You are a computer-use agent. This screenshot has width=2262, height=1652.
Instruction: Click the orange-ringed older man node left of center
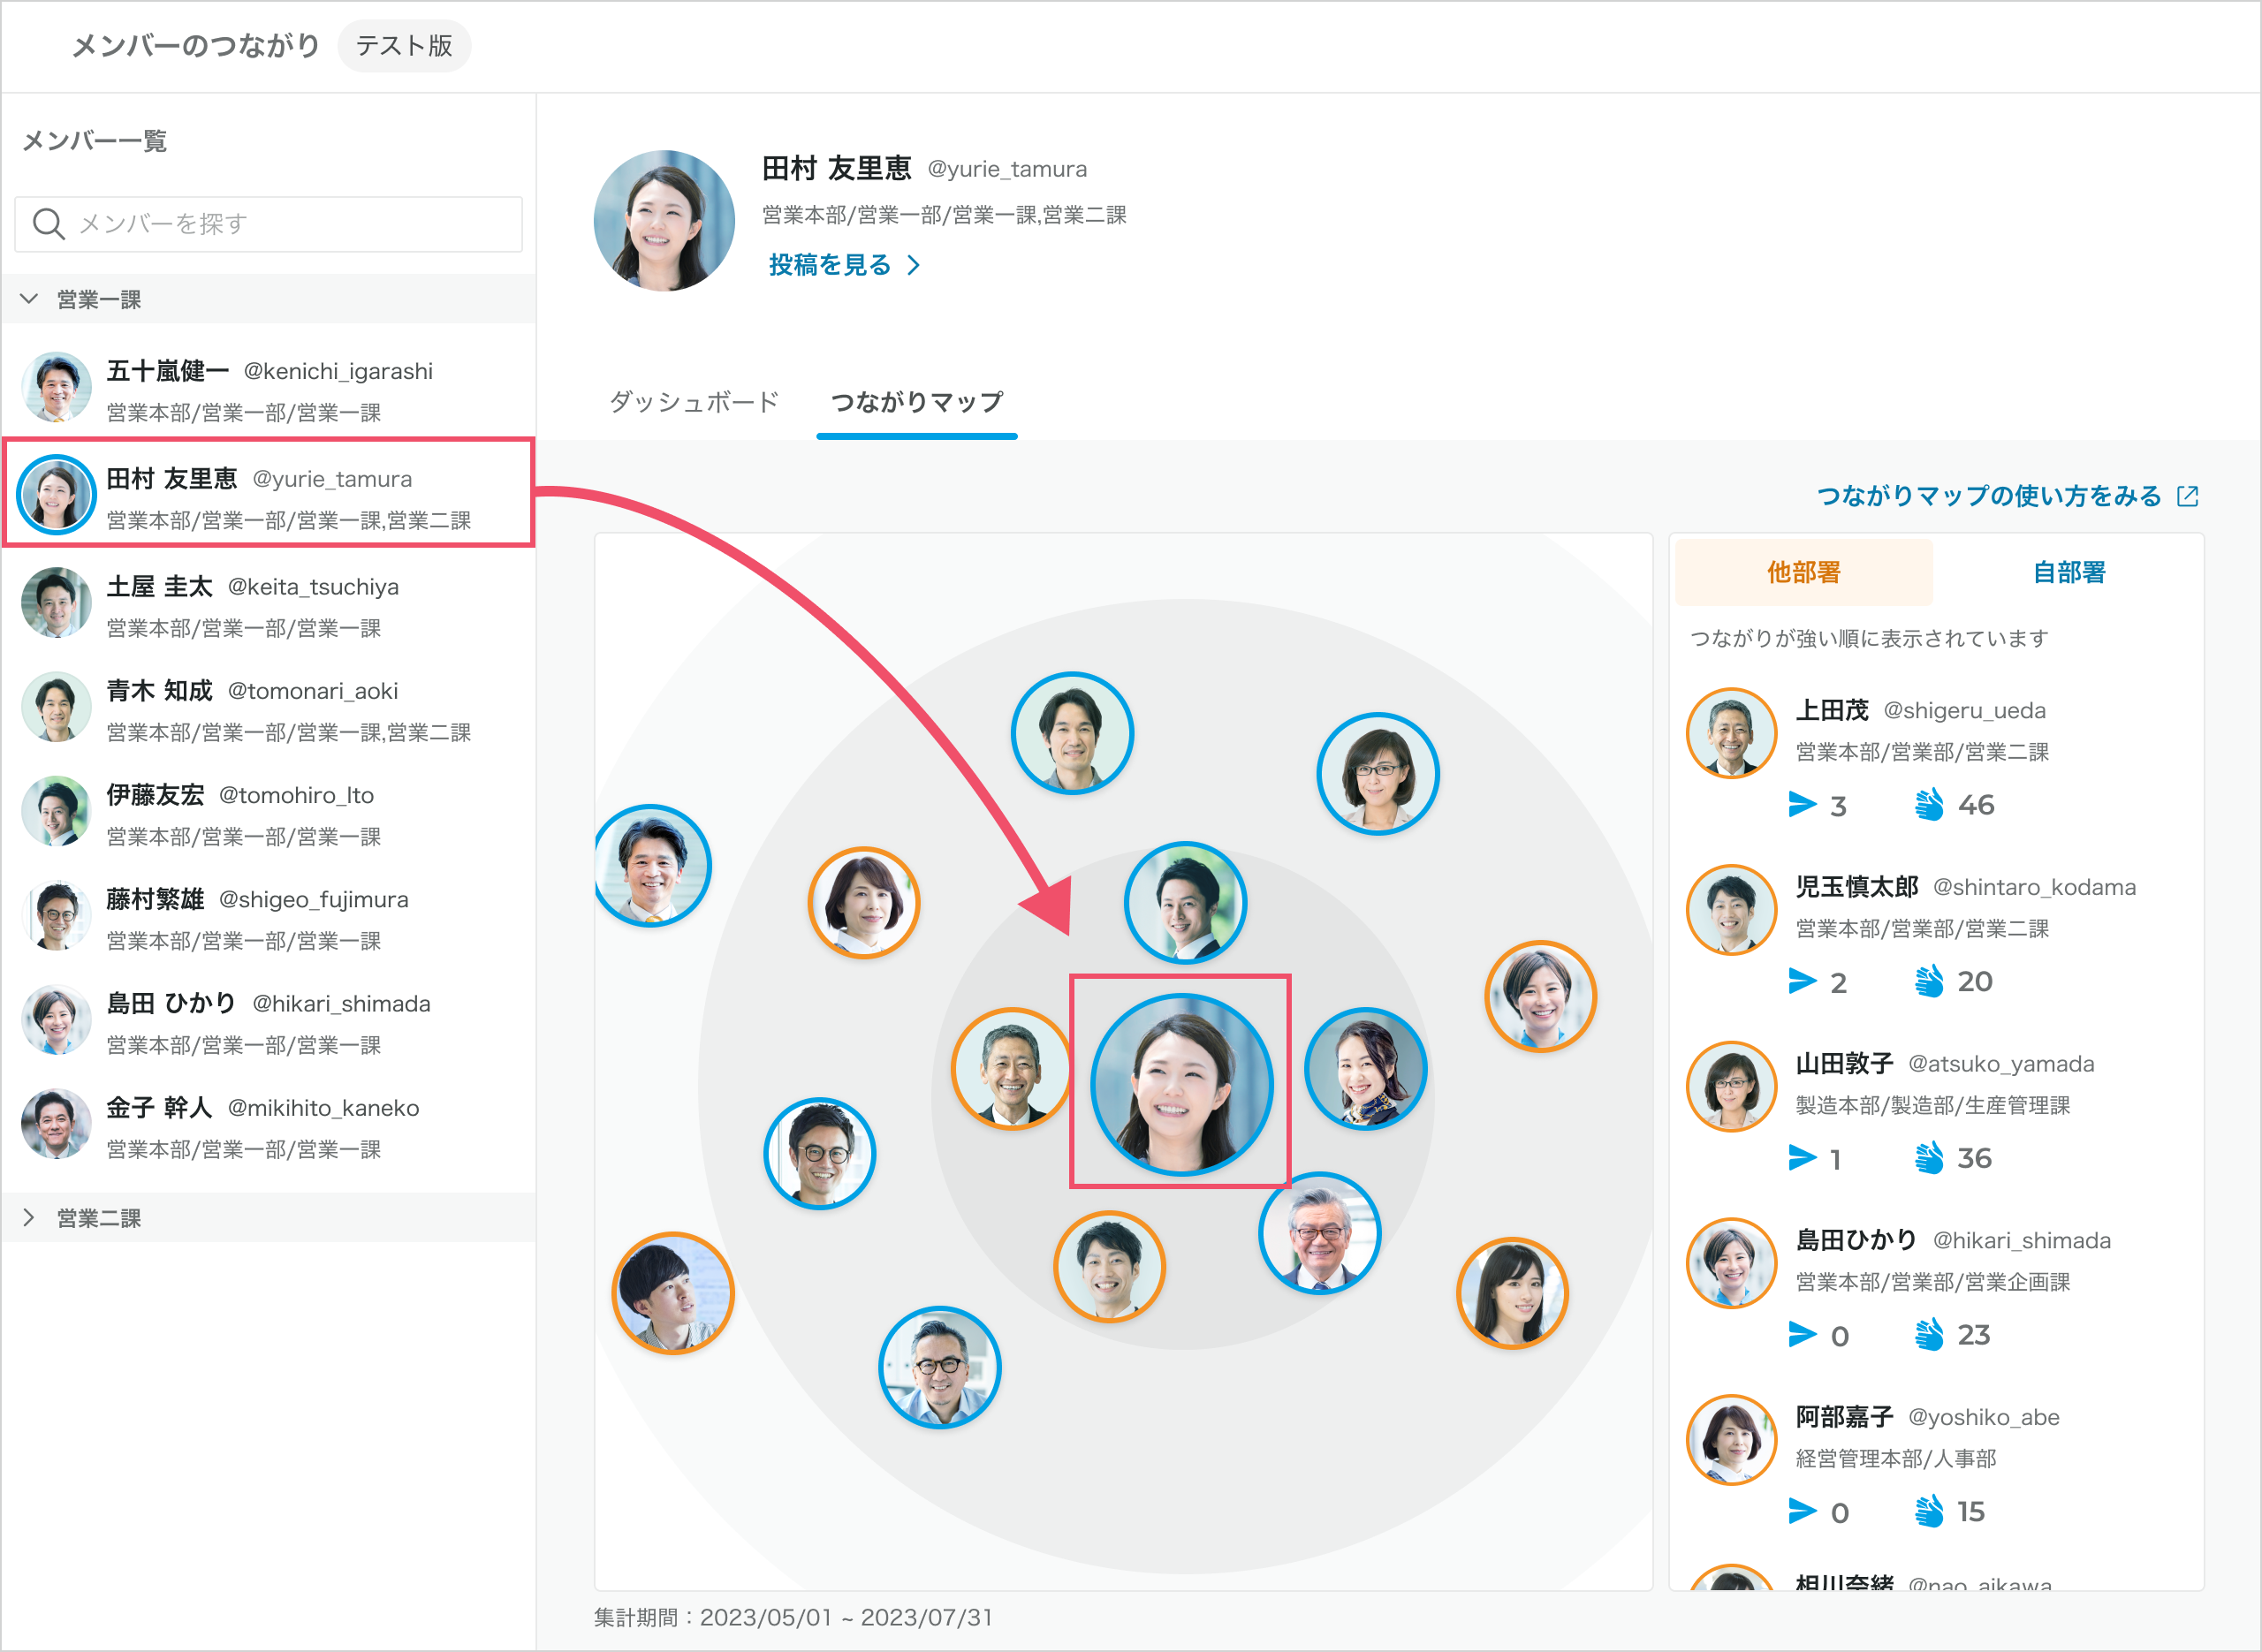click(1012, 1069)
